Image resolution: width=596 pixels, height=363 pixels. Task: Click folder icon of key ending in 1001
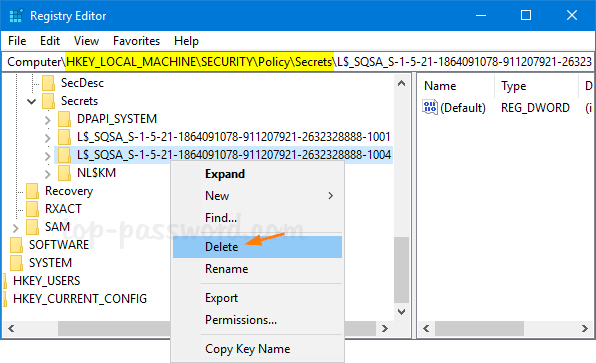coord(64,137)
